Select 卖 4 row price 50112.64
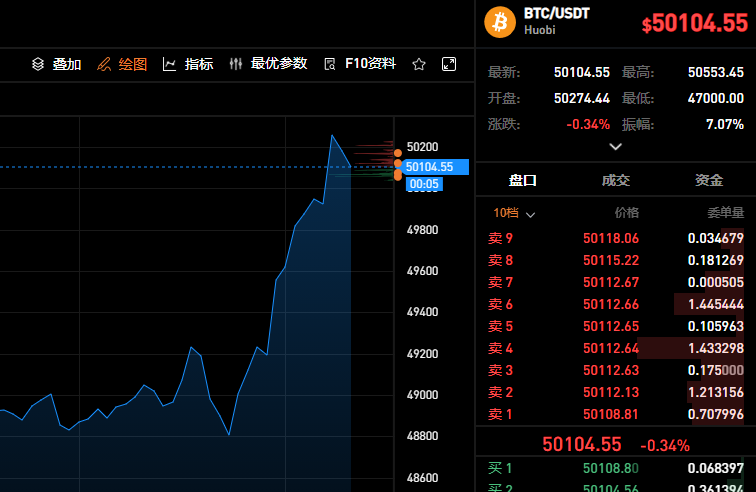This screenshot has height=492, width=756. [611, 348]
